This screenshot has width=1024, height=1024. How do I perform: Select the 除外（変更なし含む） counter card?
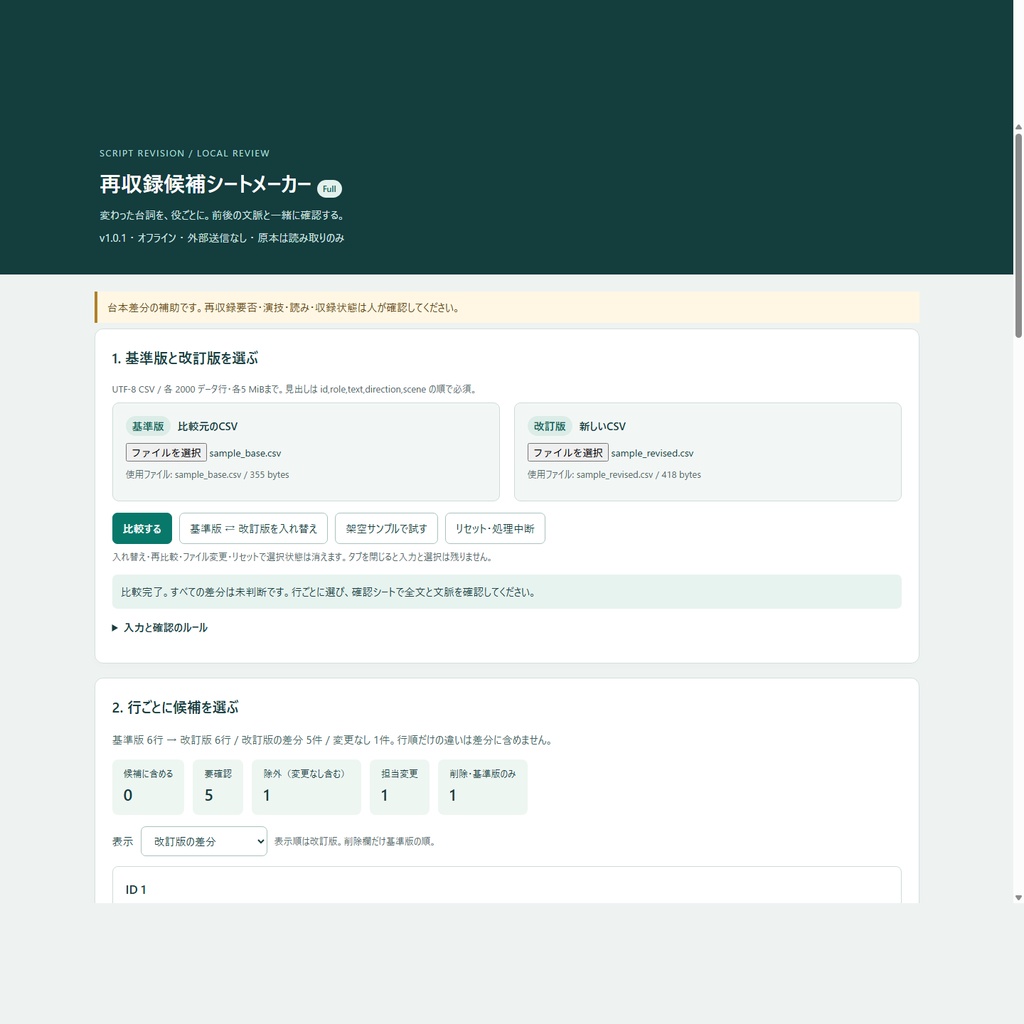pos(306,787)
